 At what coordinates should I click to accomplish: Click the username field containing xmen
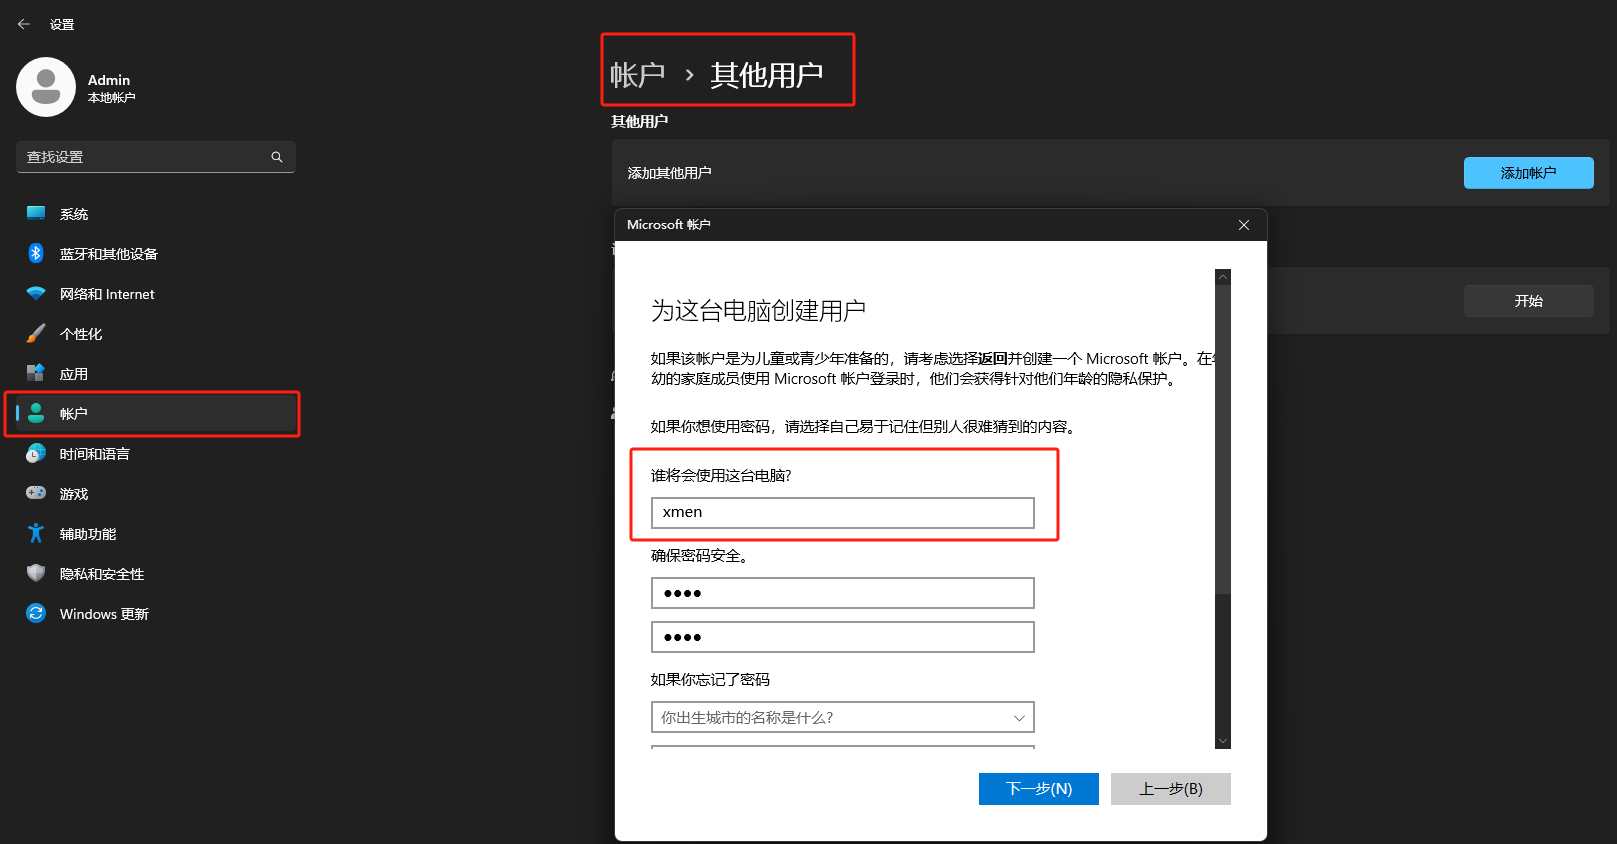click(842, 513)
